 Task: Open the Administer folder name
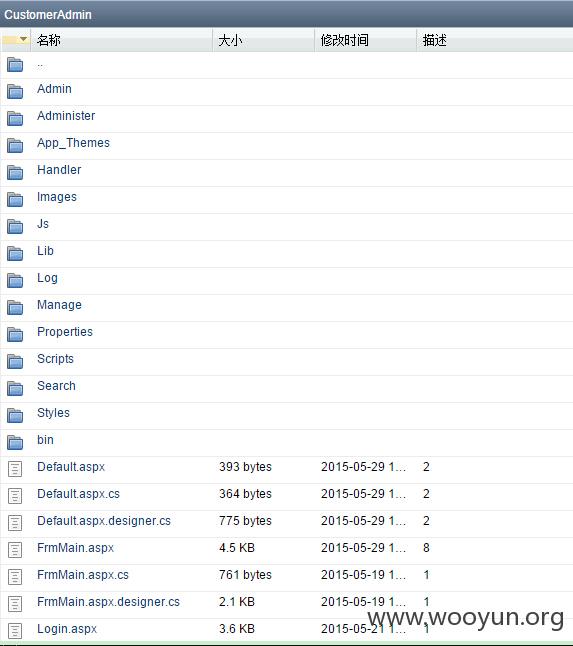(x=66, y=116)
